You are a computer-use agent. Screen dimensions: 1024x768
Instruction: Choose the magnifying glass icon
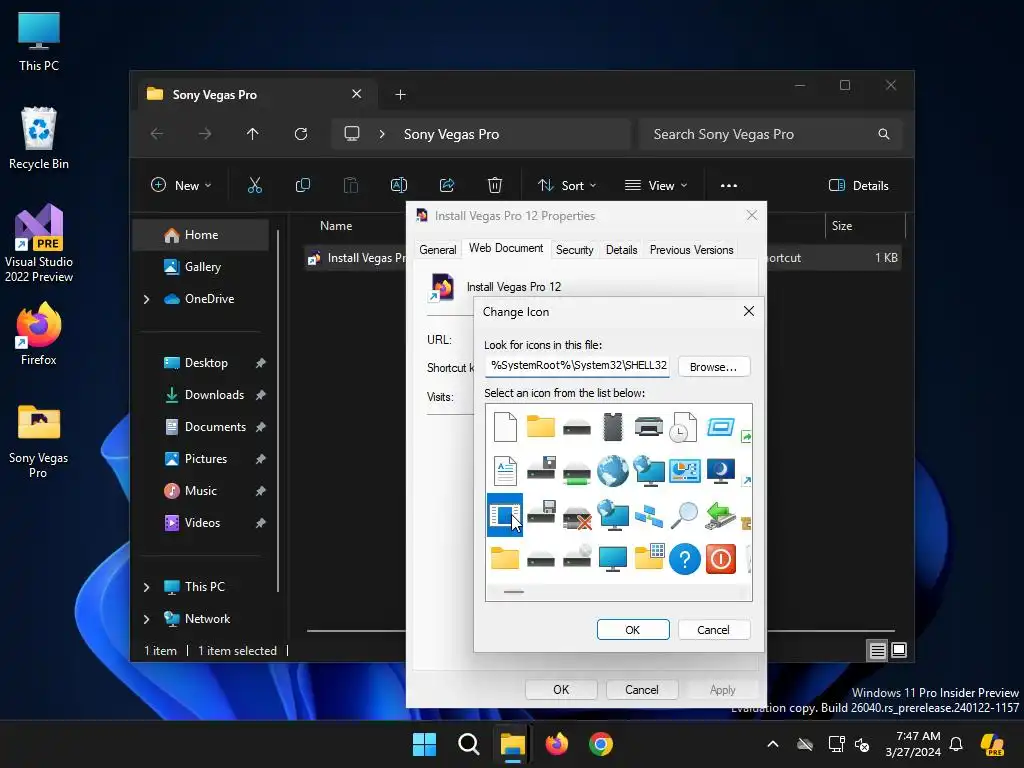click(x=684, y=515)
